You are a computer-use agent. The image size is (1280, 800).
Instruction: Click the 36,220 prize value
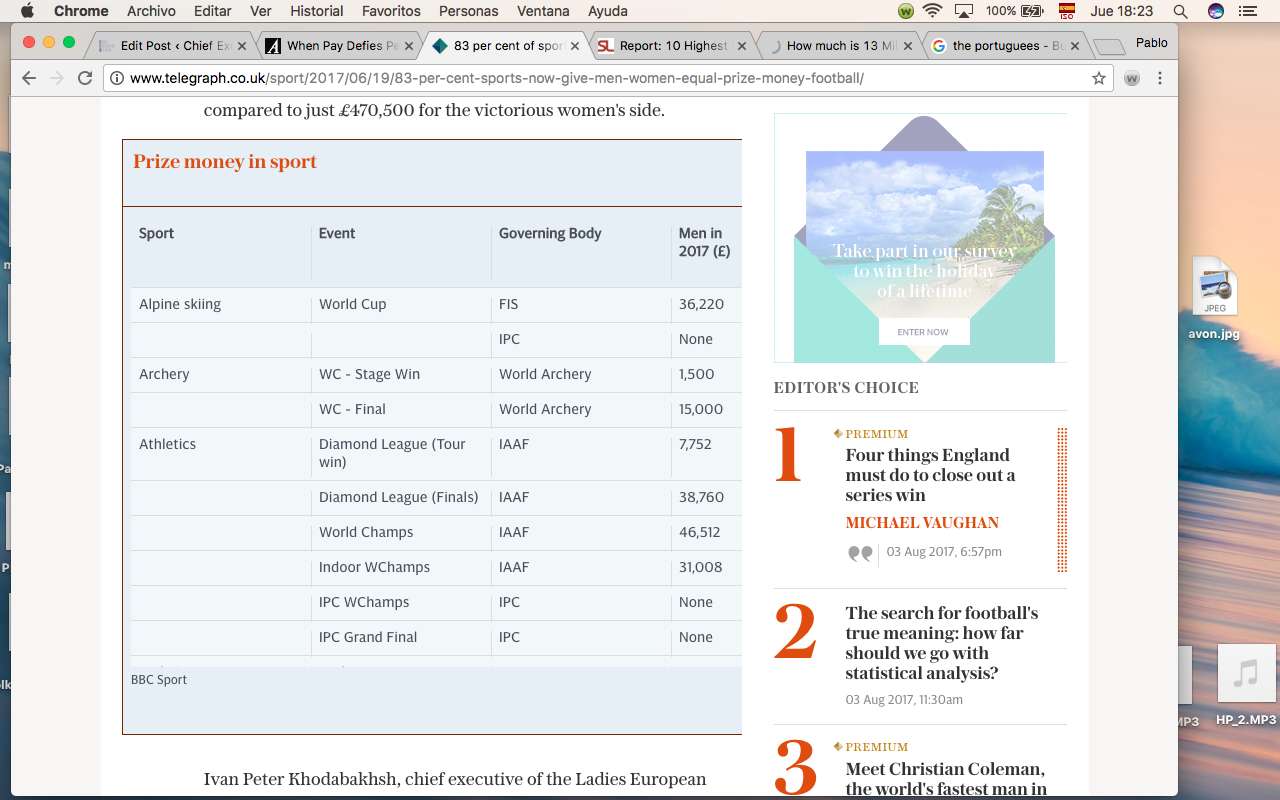[x=701, y=304]
